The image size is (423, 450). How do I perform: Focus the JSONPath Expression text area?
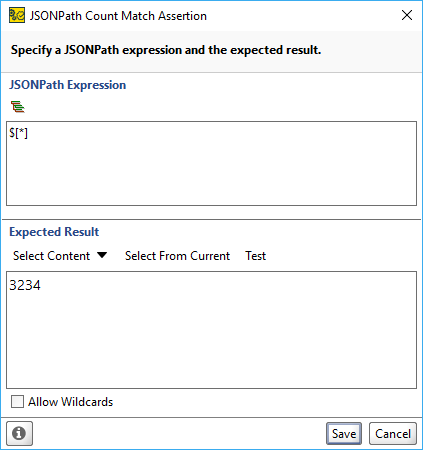click(x=211, y=163)
